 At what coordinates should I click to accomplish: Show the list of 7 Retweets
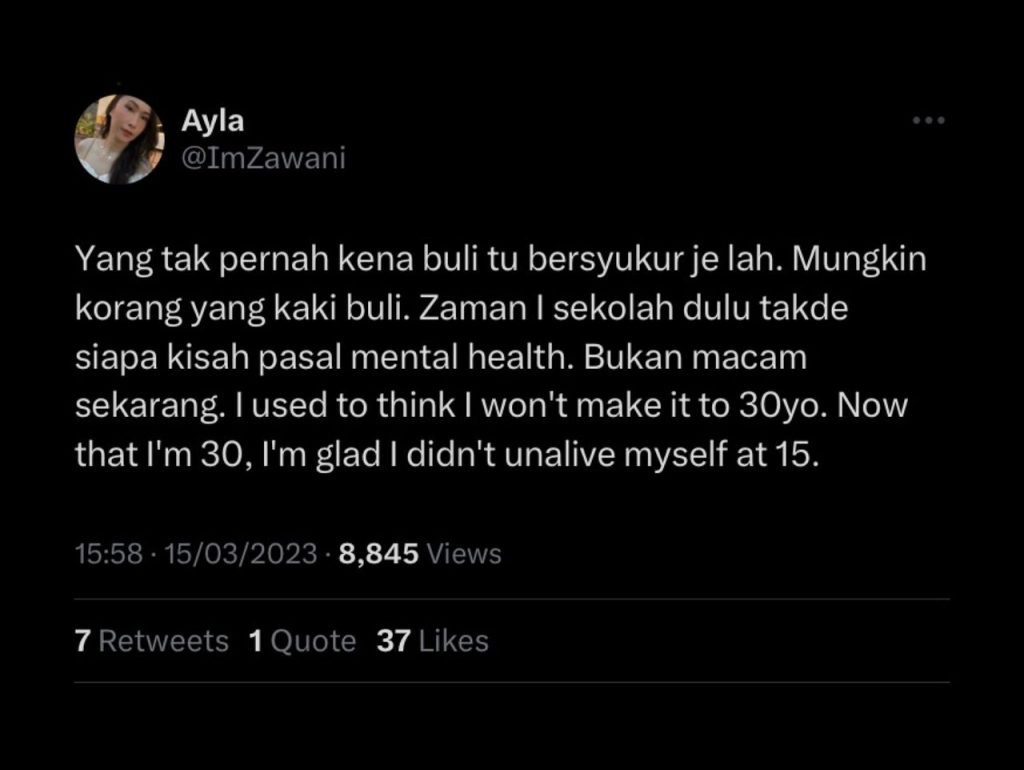[152, 641]
